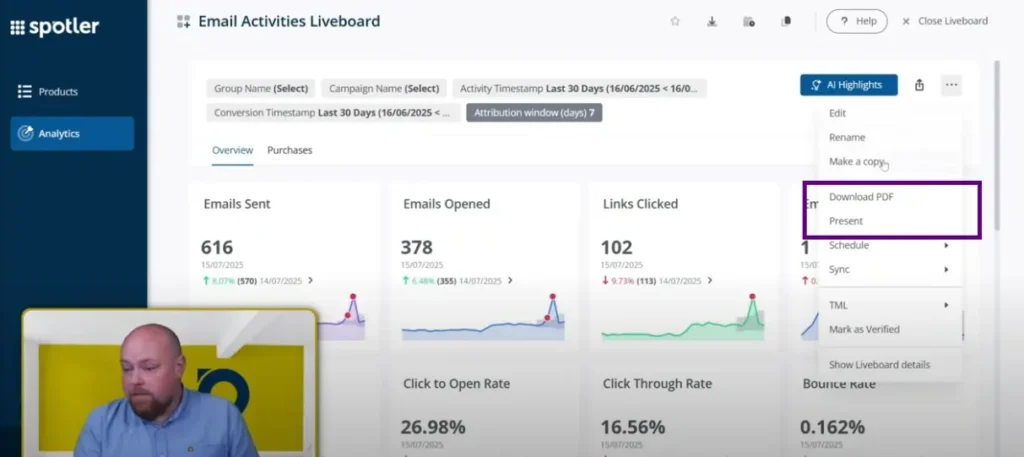This screenshot has height=457, width=1024.
Task: Click the liveboard icon beside the title
Action: point(183,21)
